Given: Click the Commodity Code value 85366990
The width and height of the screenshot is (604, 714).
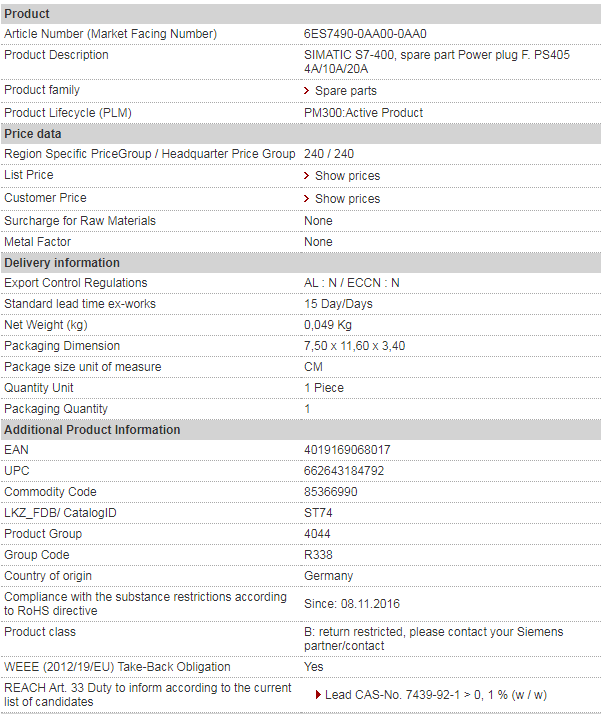Looking at the screenshot, I should (331, 492).
